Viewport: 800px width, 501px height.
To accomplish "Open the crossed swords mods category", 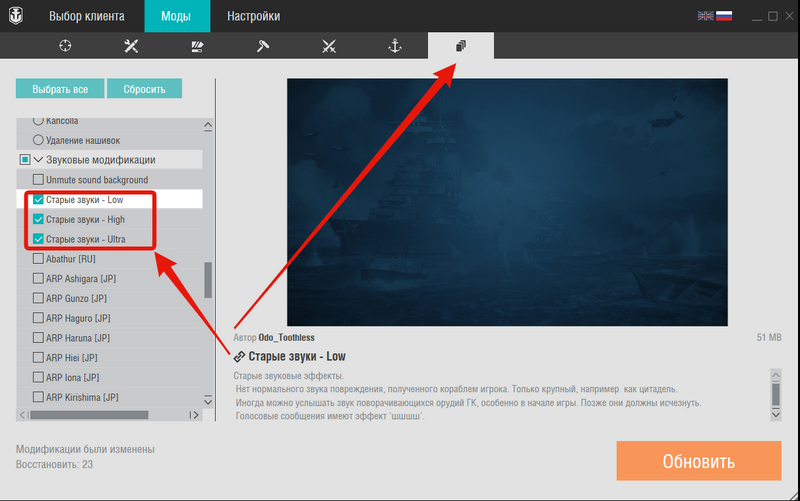I will pyautogui.click(x=329, y=46).
